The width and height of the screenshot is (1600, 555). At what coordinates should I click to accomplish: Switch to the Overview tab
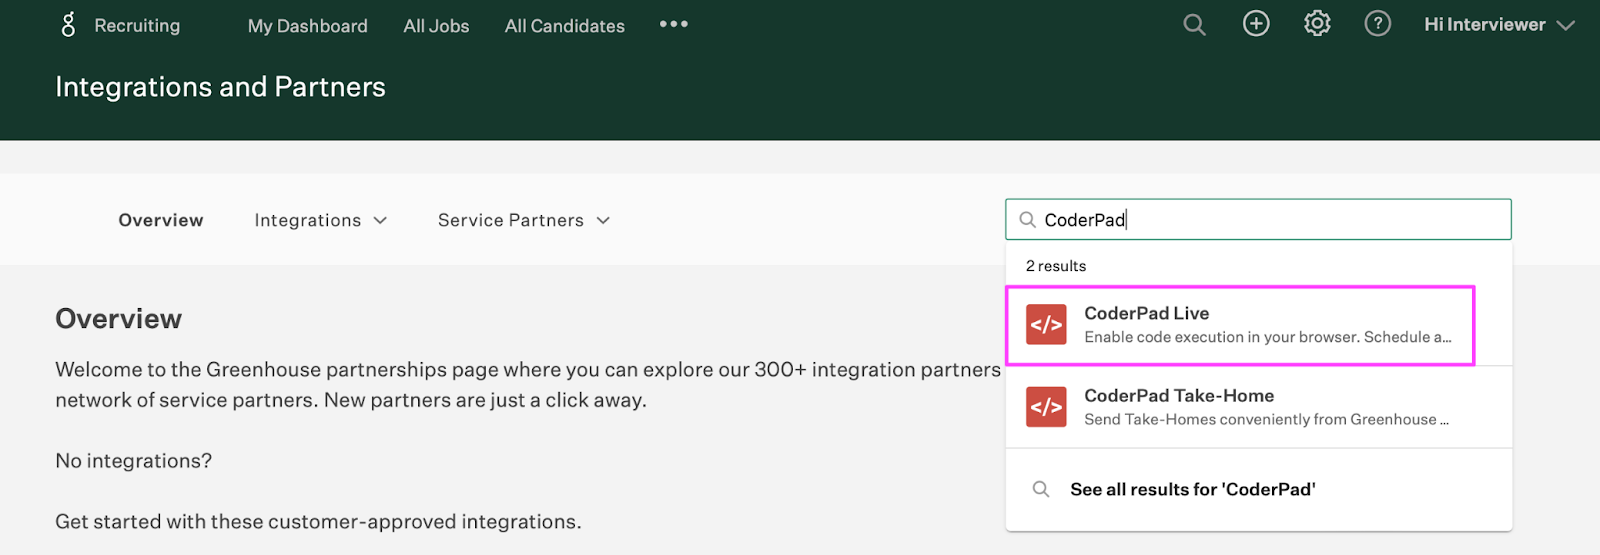tap(161, 220)
